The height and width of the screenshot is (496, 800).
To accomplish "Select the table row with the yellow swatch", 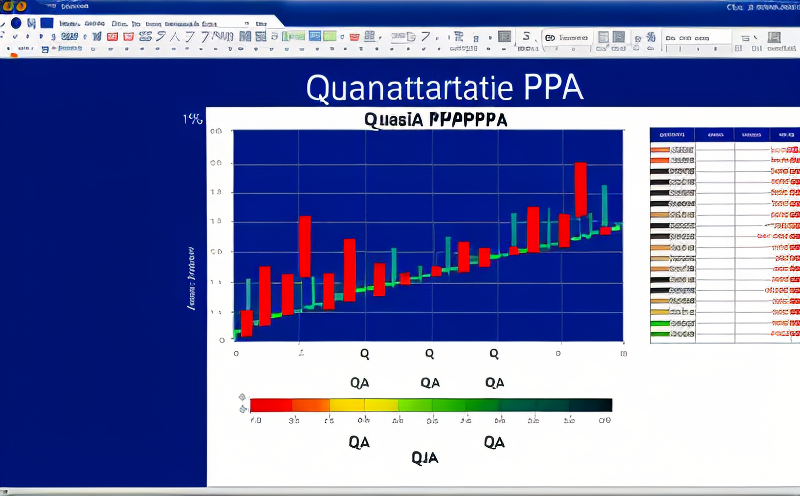I will (725, 312).
